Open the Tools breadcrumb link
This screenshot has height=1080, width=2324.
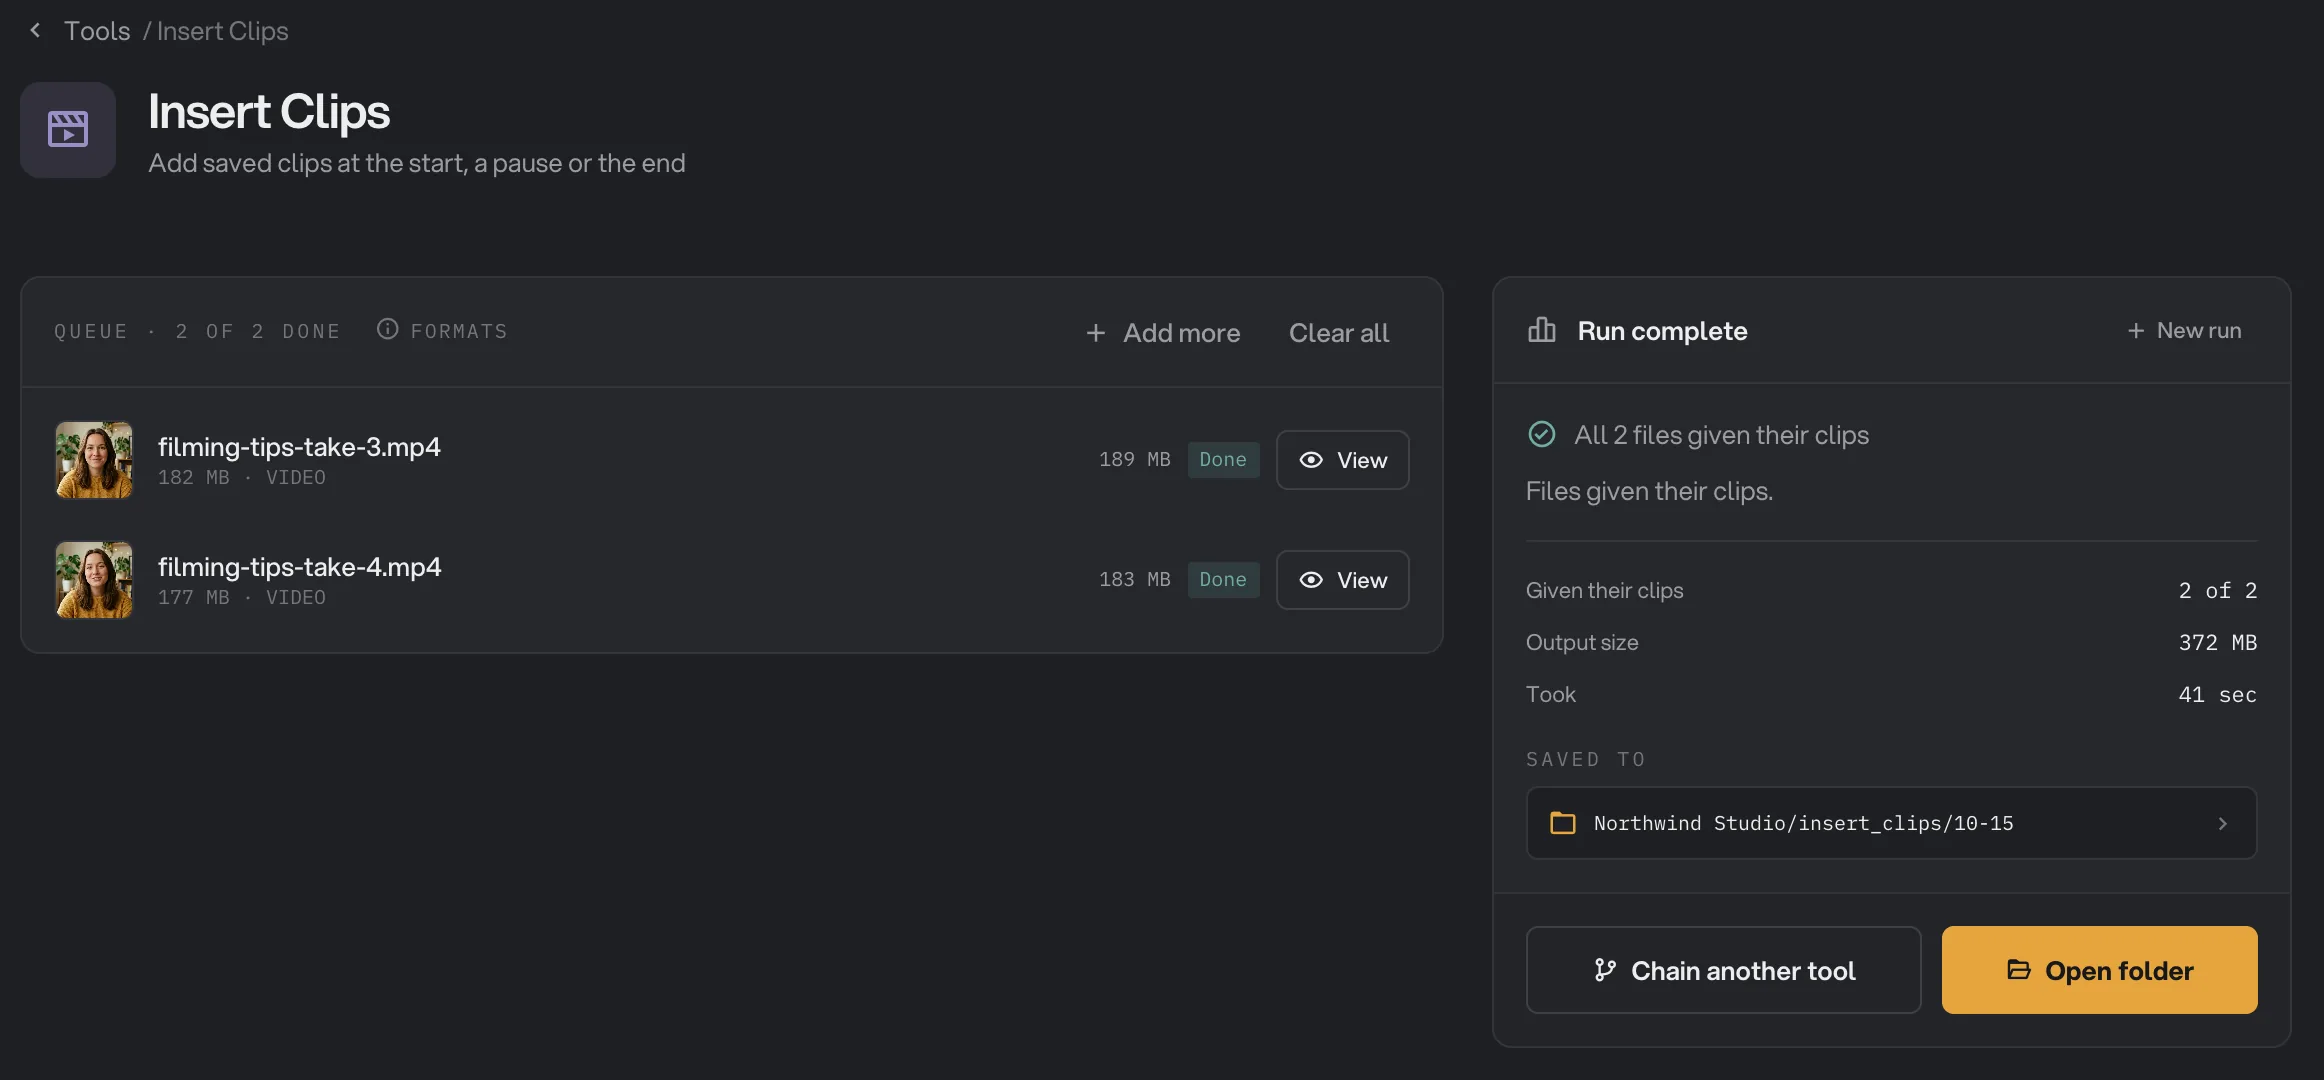tap(97, 31)
